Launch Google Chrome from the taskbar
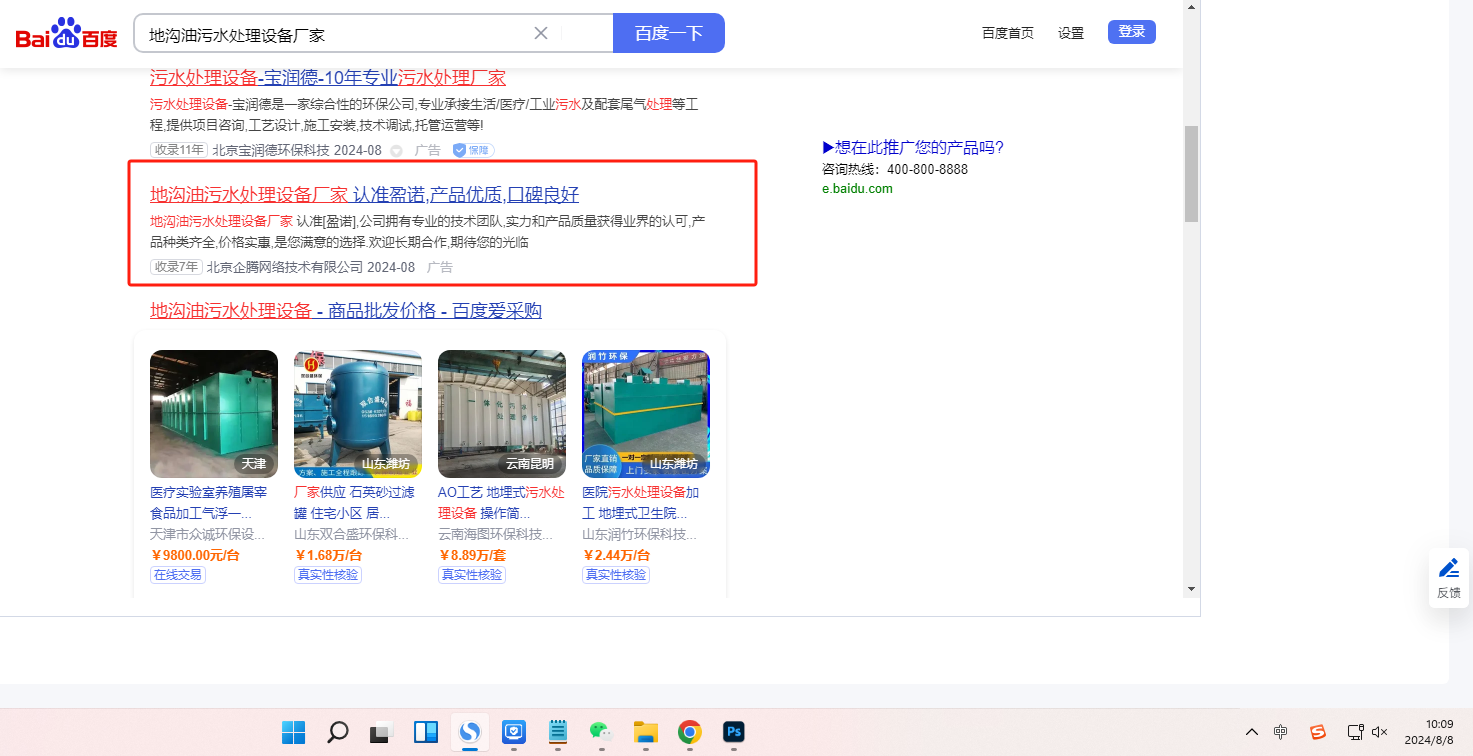Screen dimensions: 1473x756 click(x=689, y=732)
